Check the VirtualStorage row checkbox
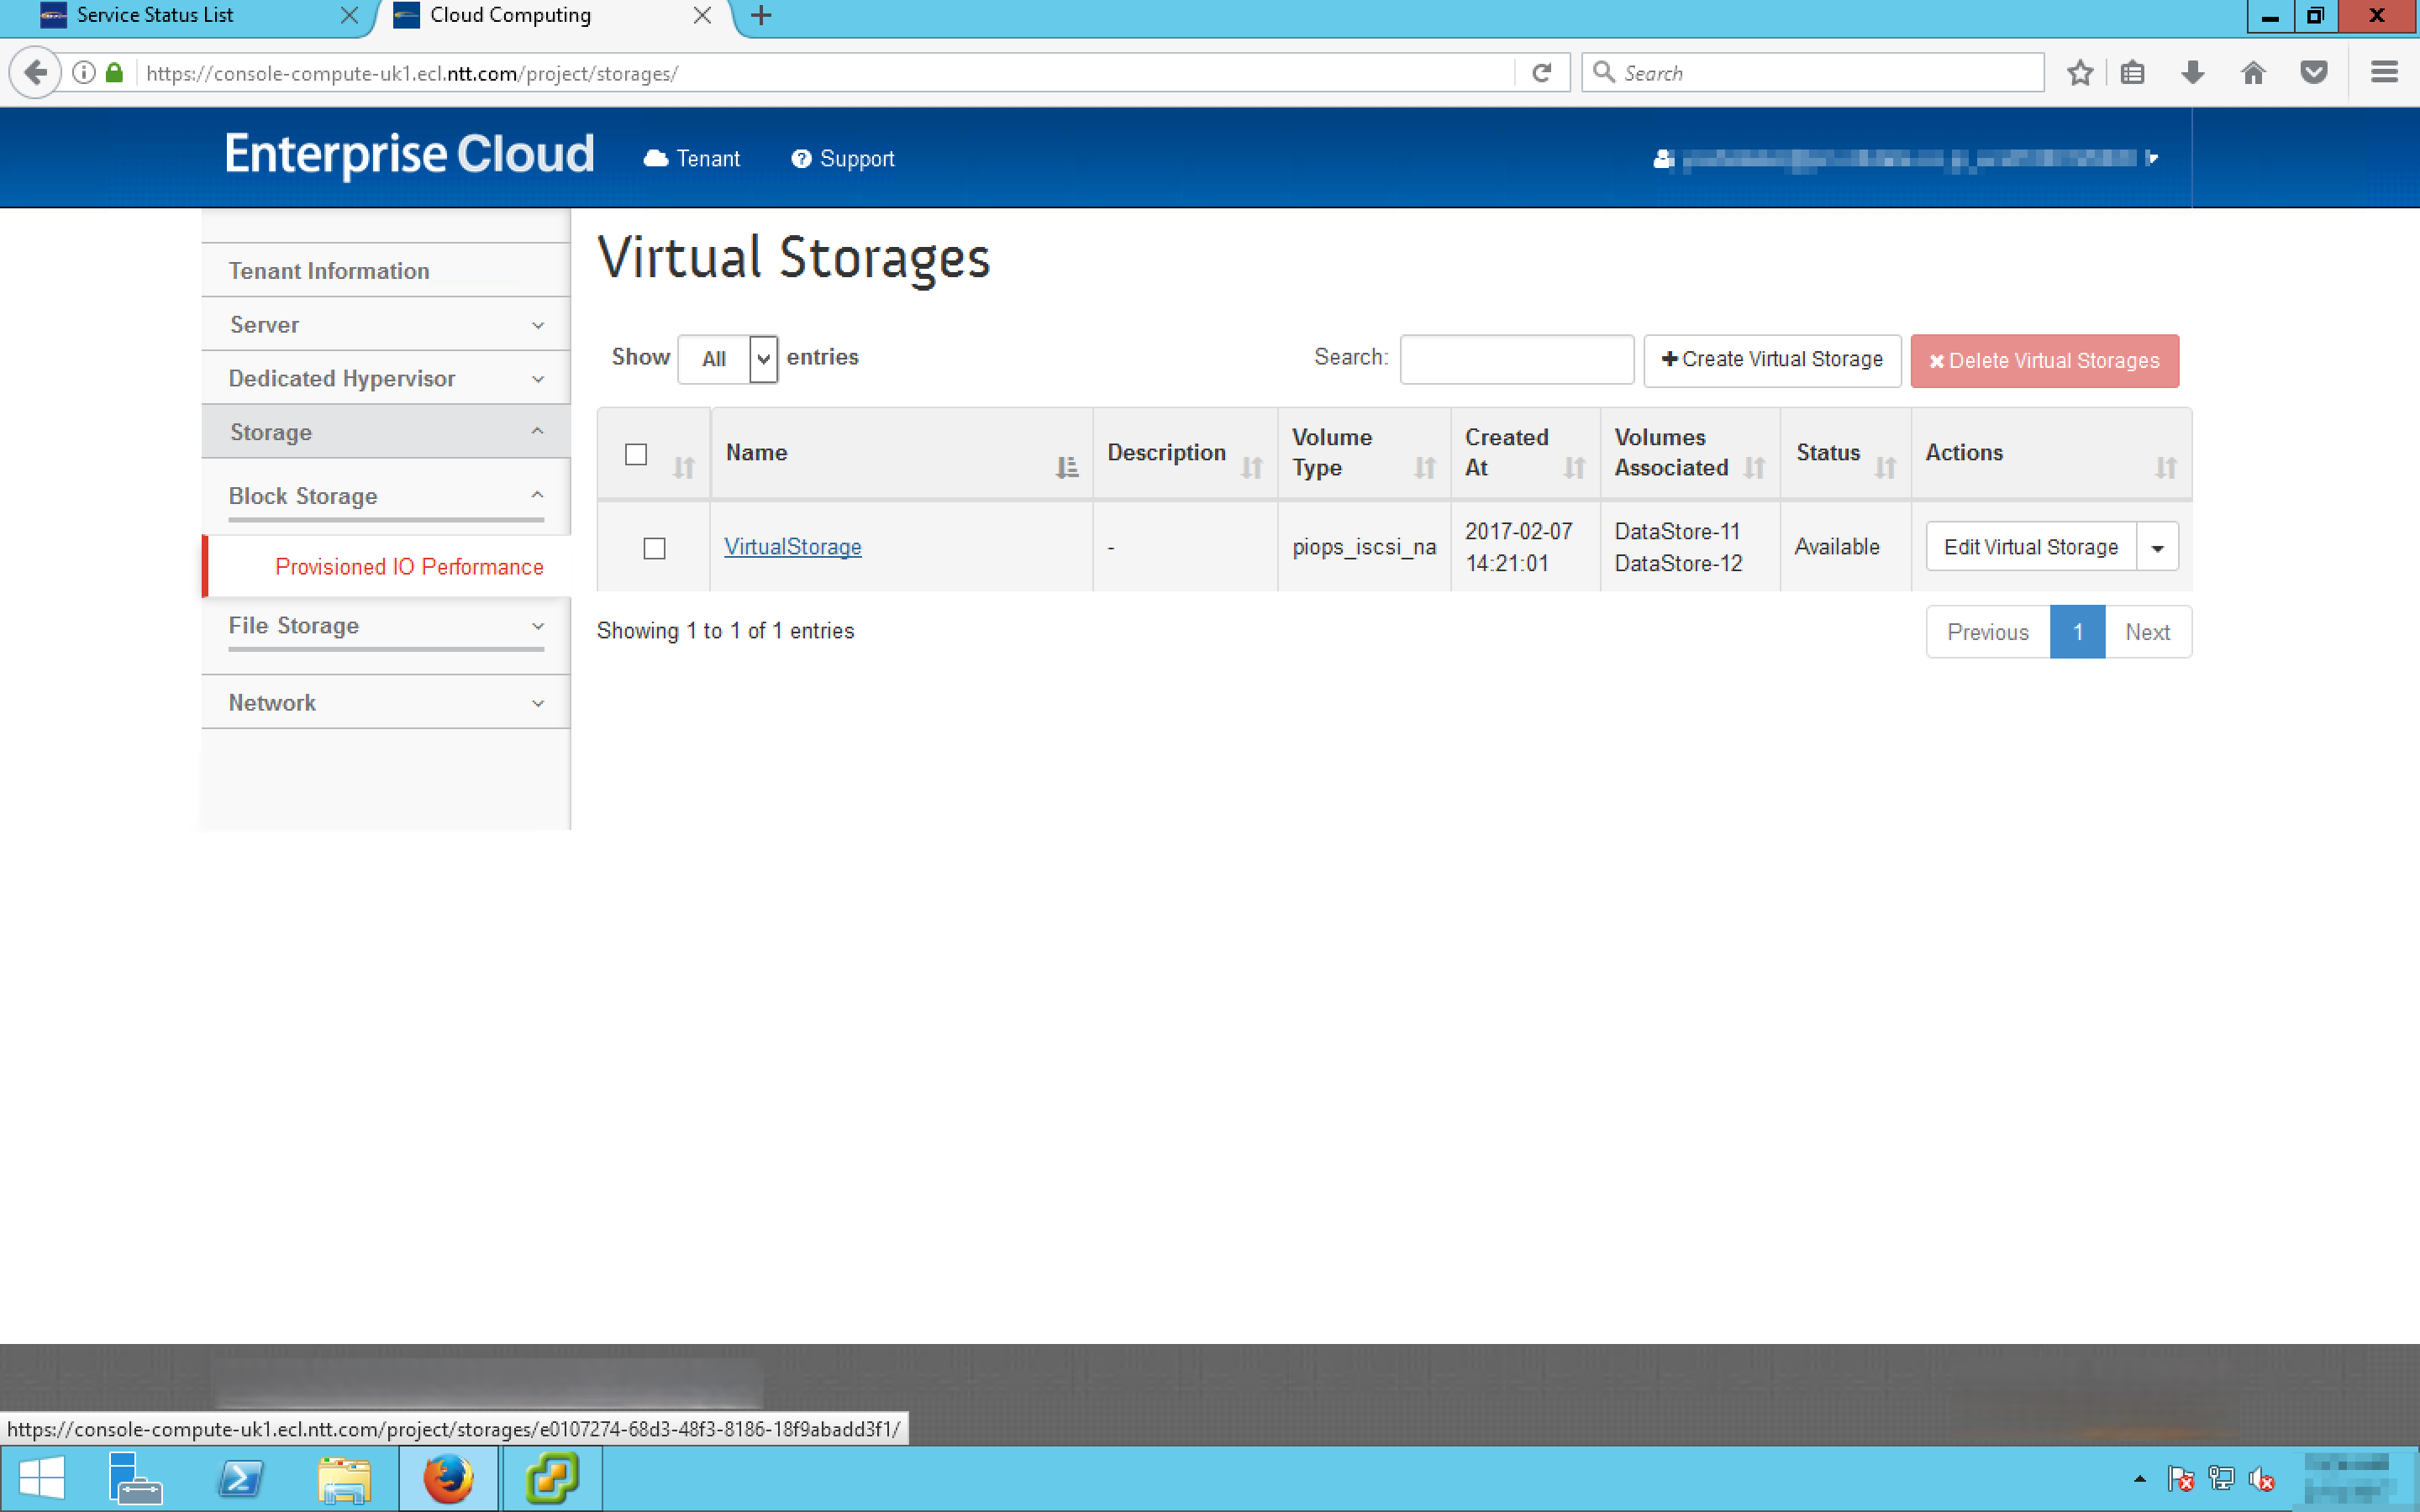Image resolution: width=2420 pixels, height=1512 pixels. [654, 548]
